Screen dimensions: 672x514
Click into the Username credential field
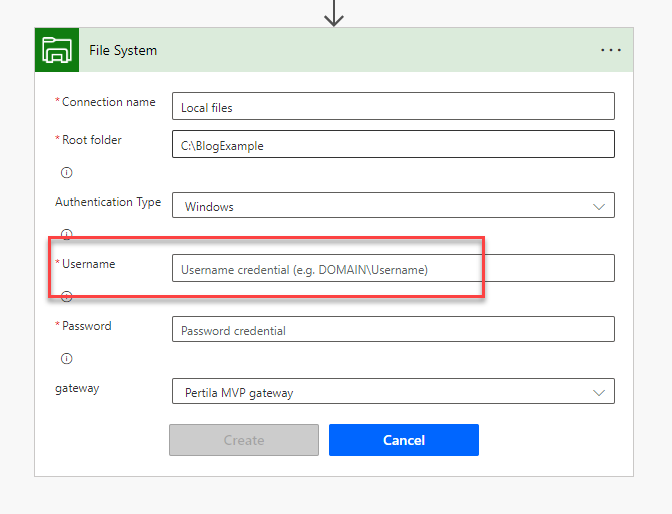(392, 268)
